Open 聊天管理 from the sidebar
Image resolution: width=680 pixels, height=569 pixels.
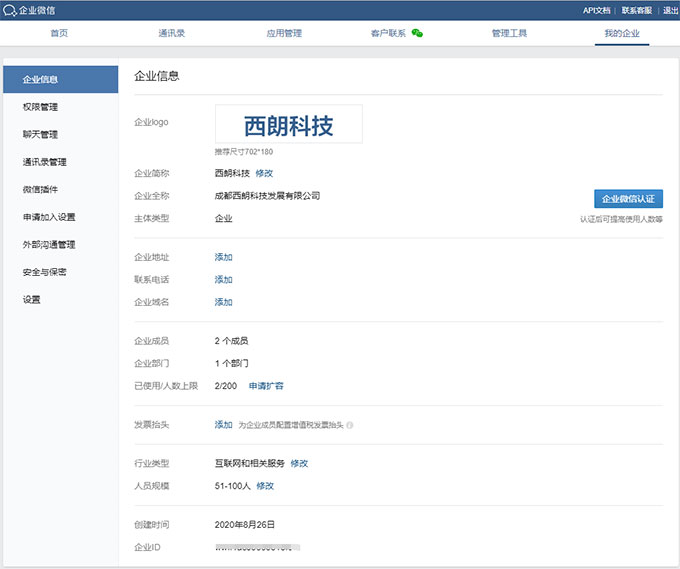coord(40,134)
